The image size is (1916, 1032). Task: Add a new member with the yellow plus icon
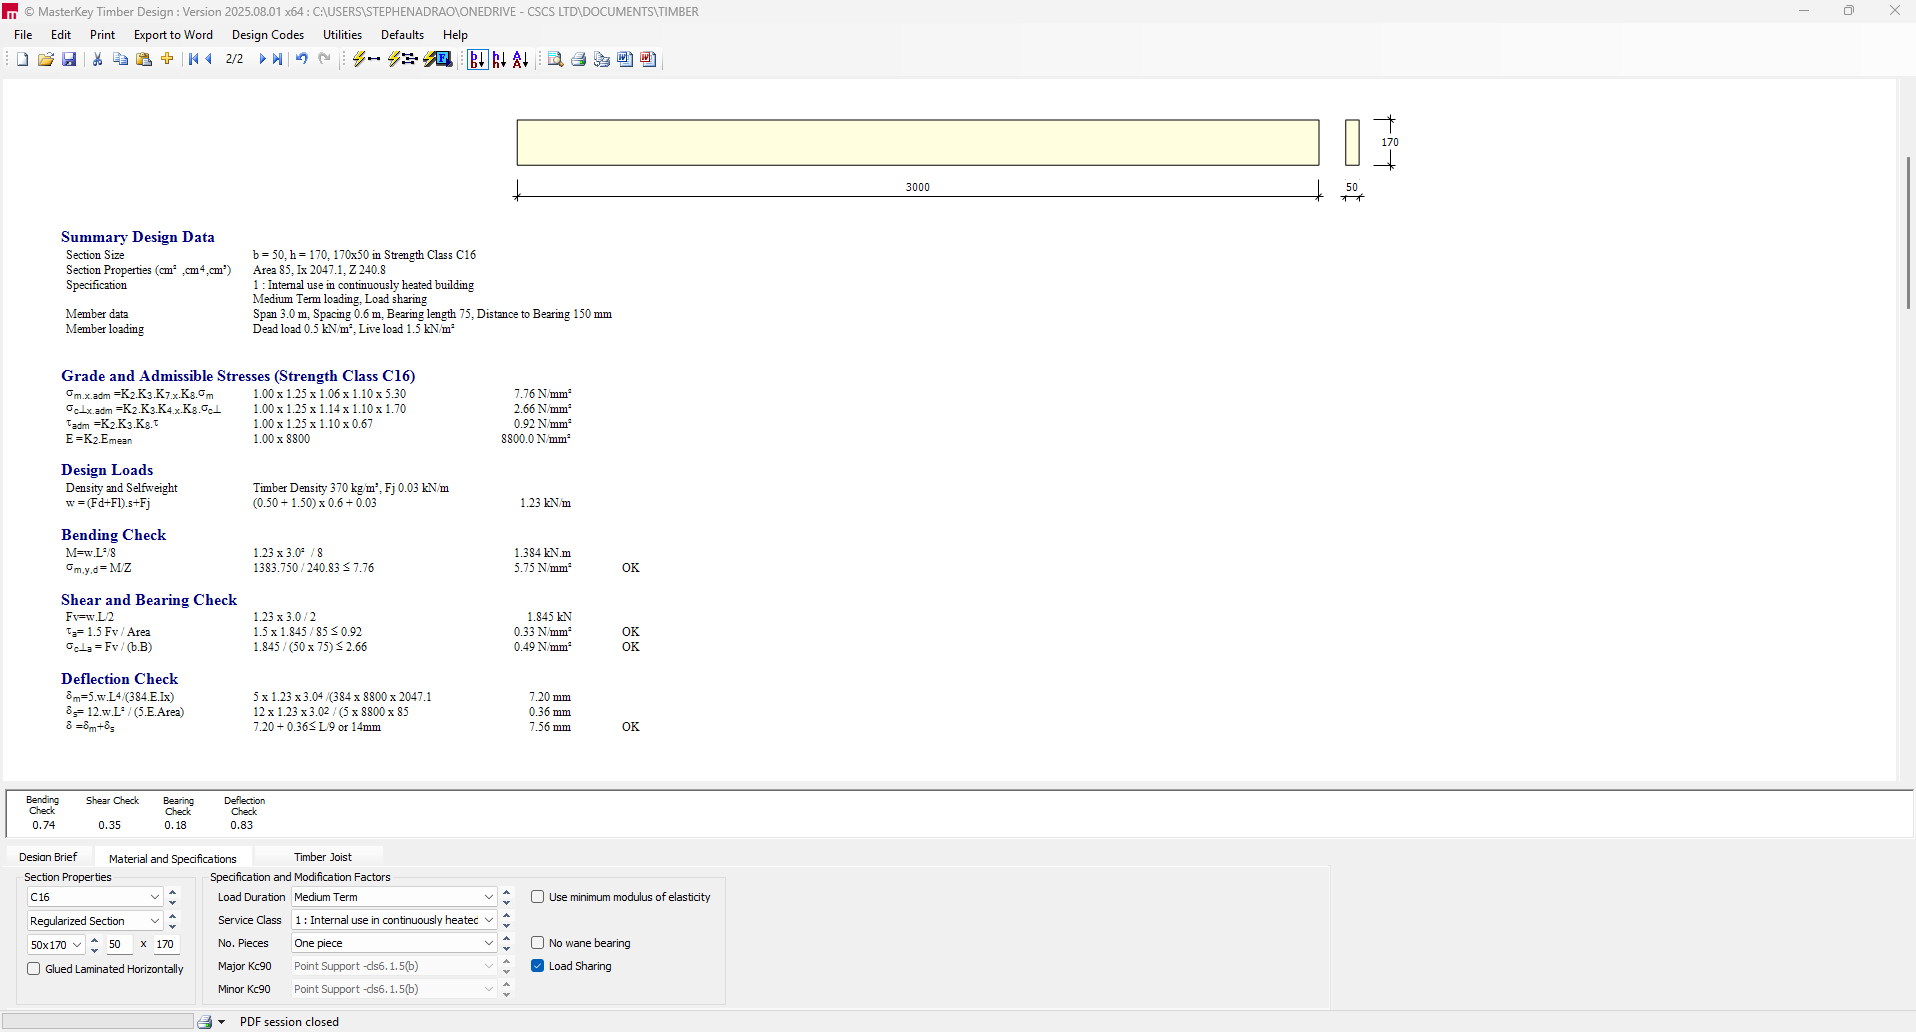(x=167, y=59)
